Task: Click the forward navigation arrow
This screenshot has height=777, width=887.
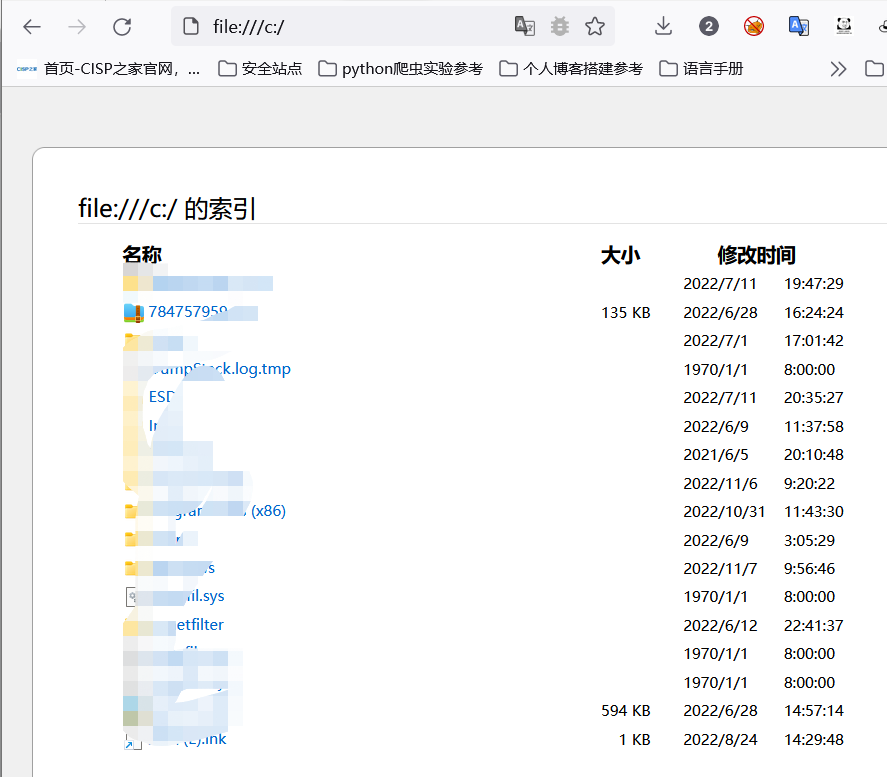Action: (x=77, y=27)
